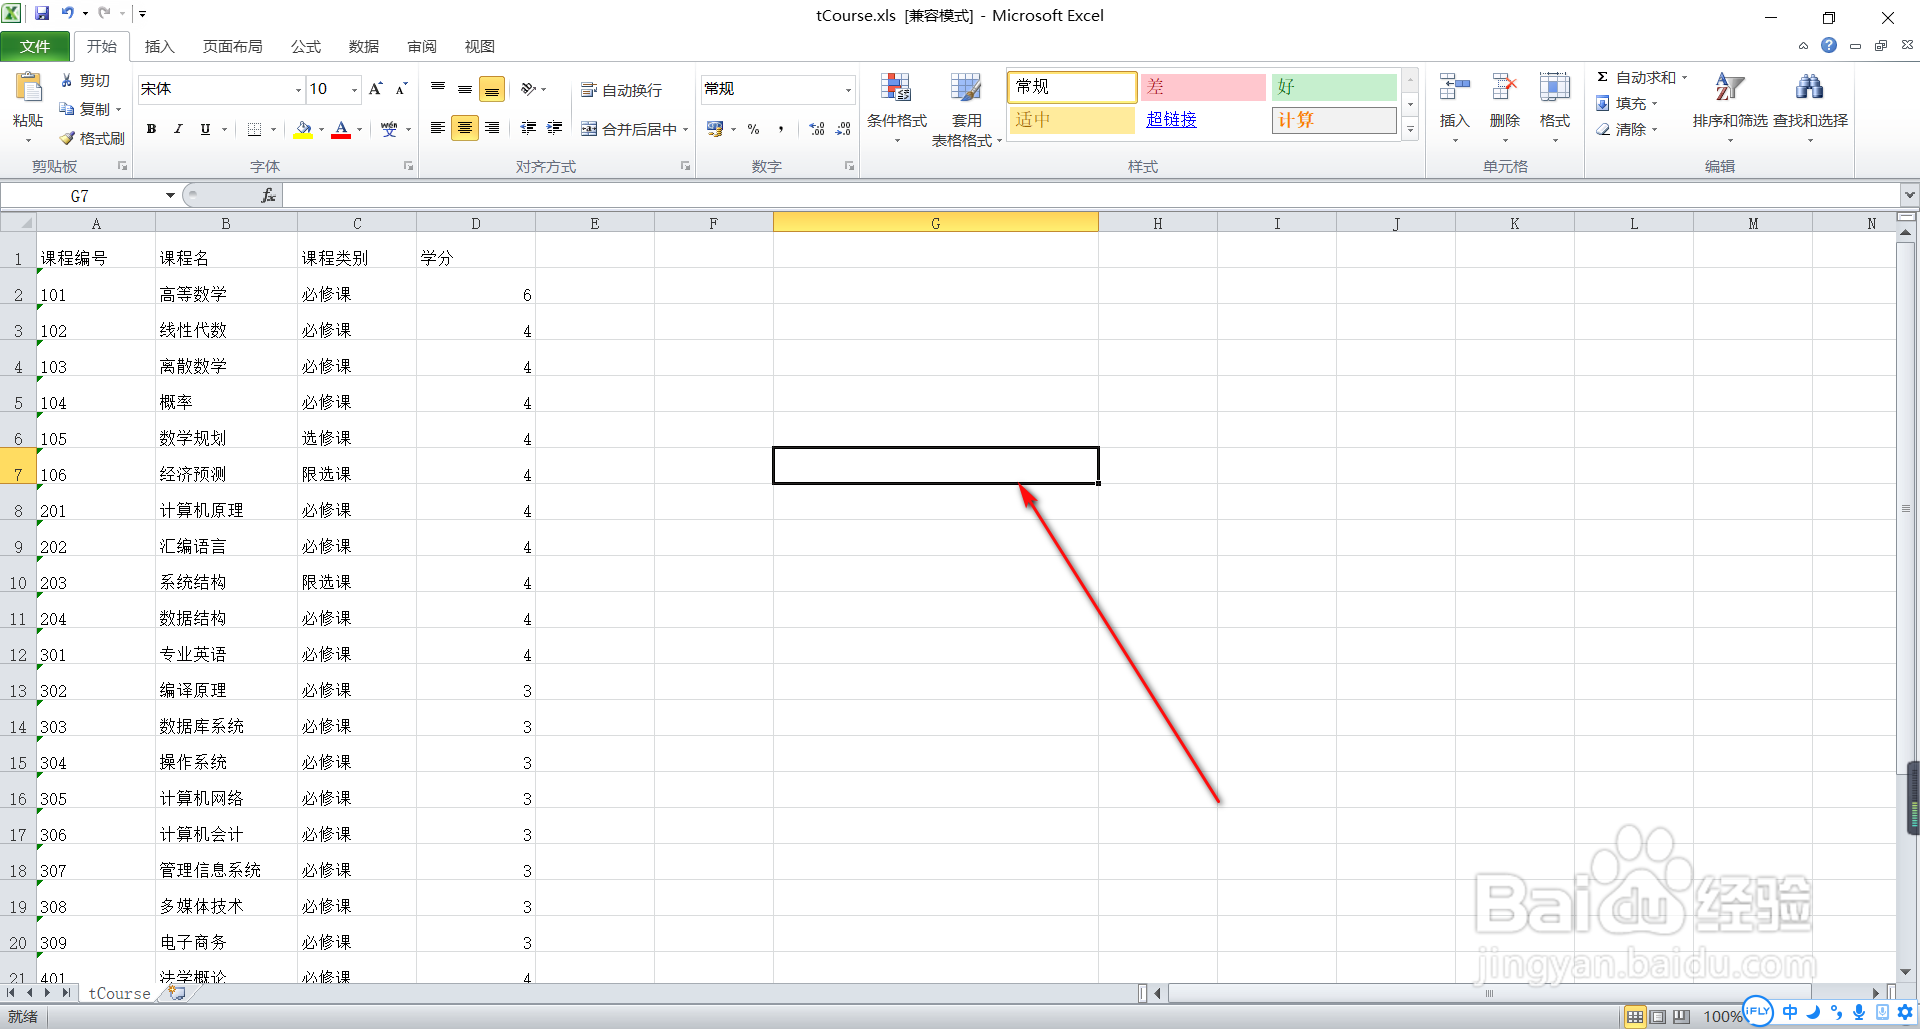Apply the Calculation (计算) cell style
This screenshot has width=1920, height=1029.
pyautogui.click(x=1334, y=120)
